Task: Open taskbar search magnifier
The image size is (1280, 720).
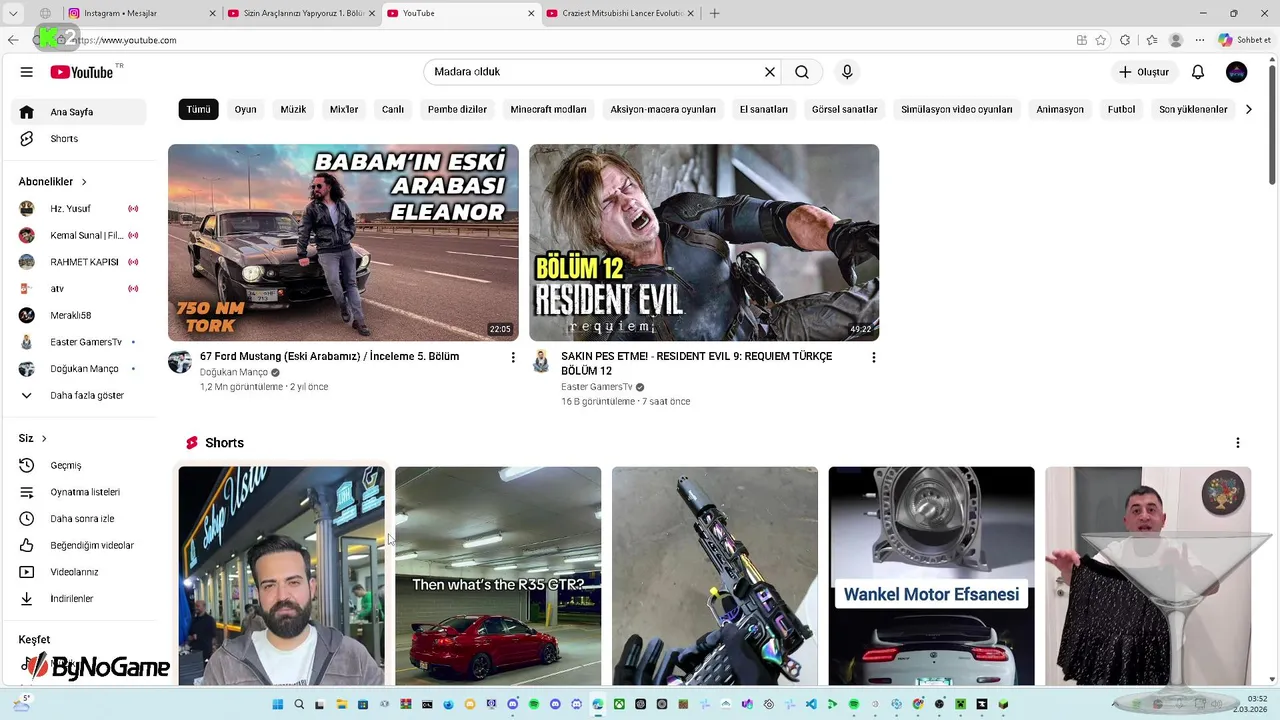Action: coord(299,704)
